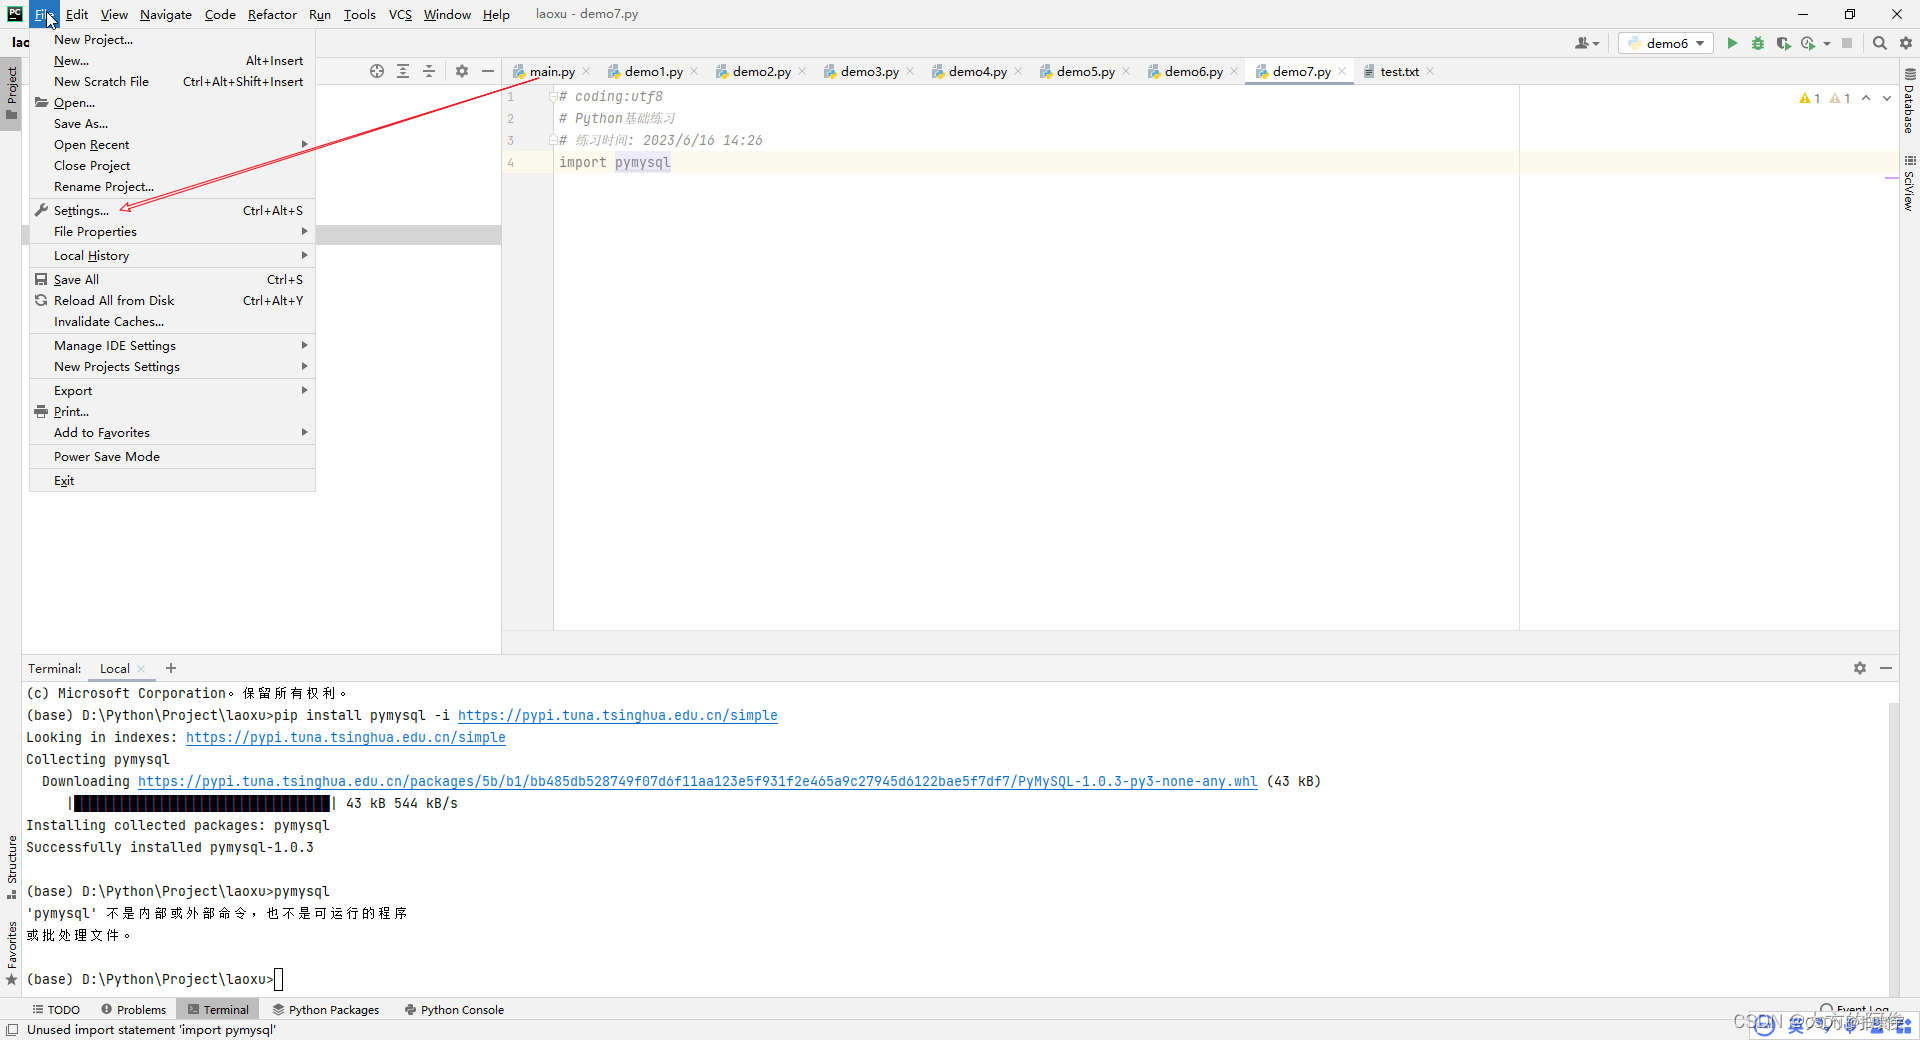Select New Project... in the File menu
This screenshot has height=1040, width=1920.
tap(172, 40)
